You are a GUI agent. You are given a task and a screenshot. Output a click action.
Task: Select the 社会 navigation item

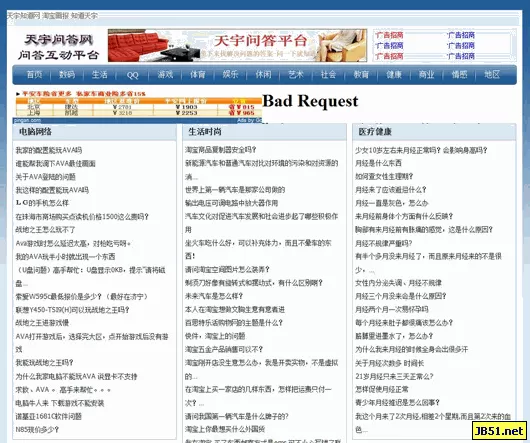click(x=328, y=74)
